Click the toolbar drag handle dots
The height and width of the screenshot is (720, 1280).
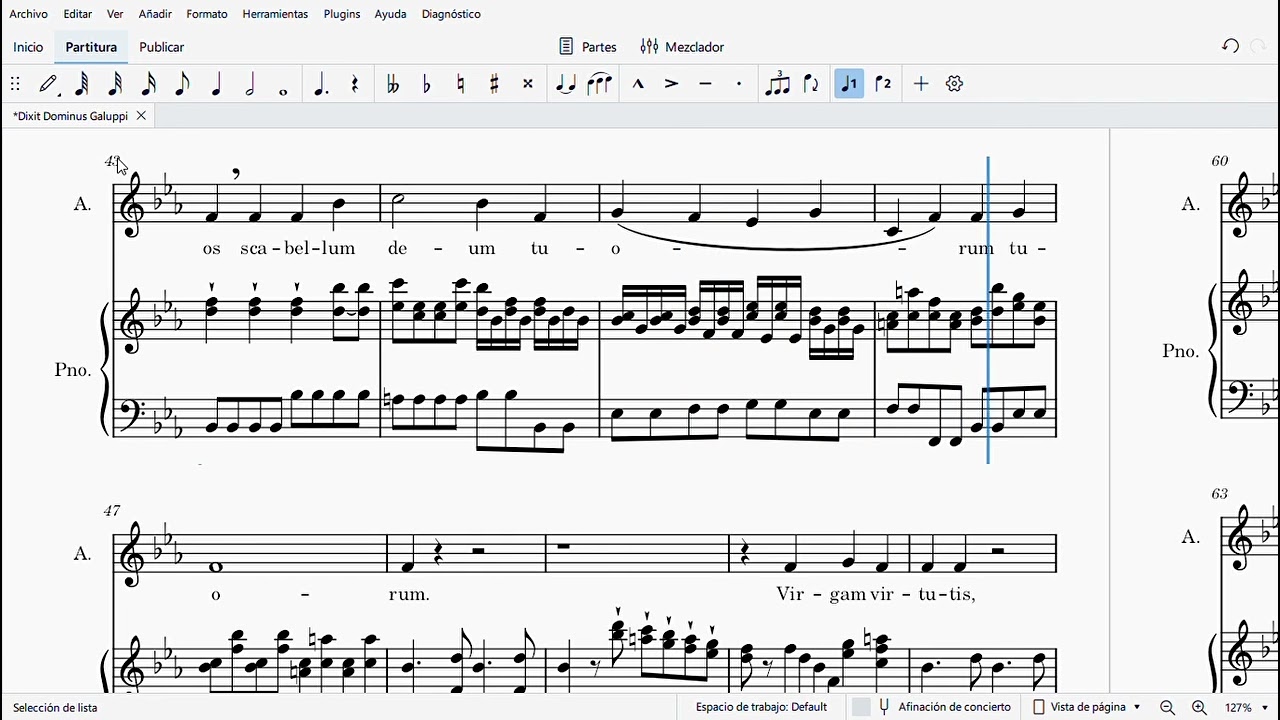click(15, 84)
